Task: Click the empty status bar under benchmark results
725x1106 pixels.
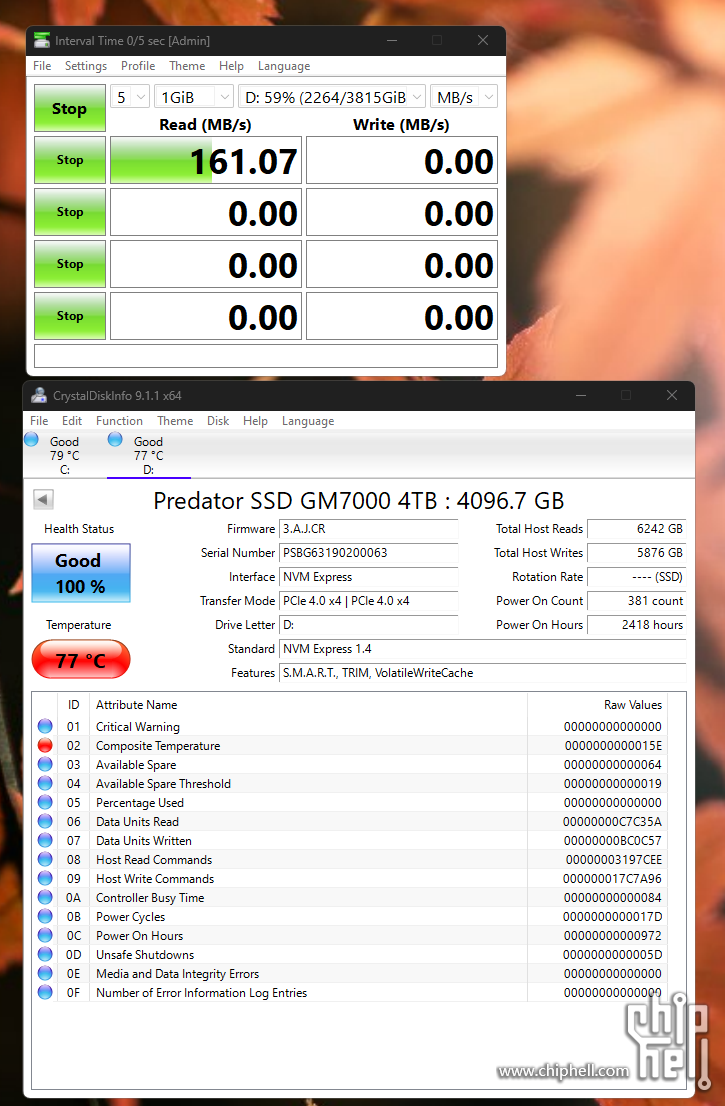Action: pyautogui.click(x=266, y=356)
